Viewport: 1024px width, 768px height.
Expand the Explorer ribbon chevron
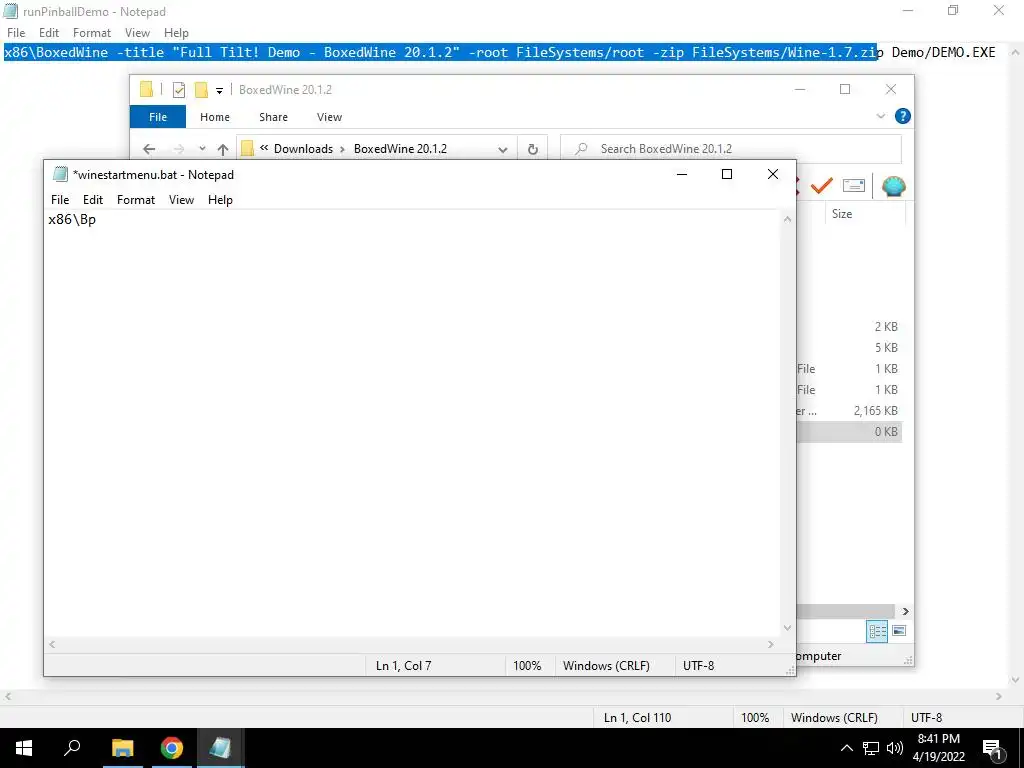click(x=880, y=116)
